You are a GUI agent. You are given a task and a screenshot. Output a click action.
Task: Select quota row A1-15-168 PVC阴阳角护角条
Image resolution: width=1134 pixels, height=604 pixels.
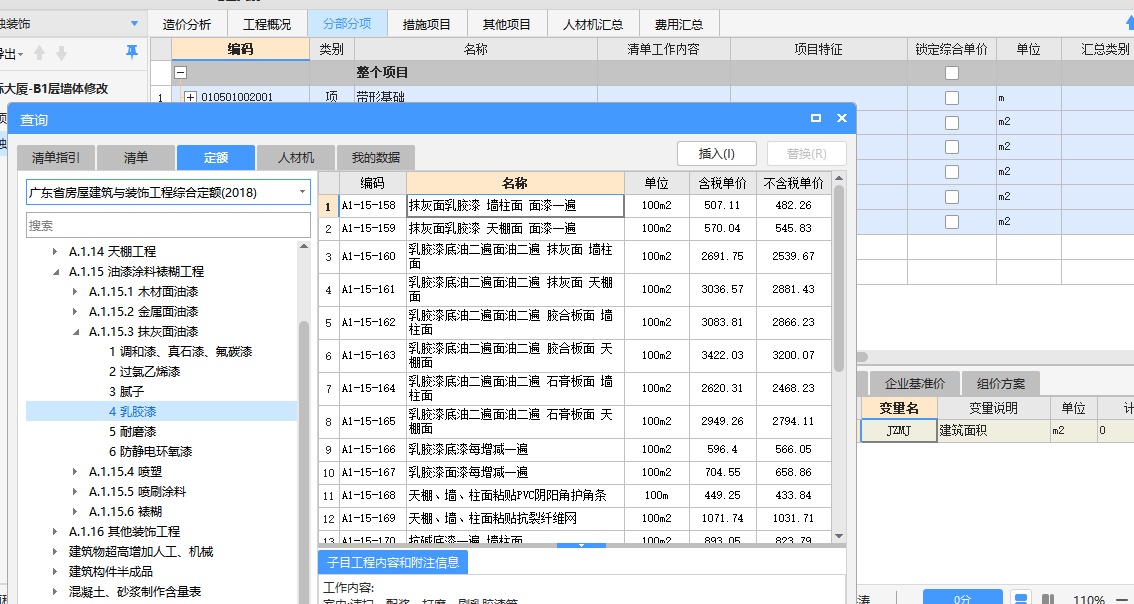[x=575, y=496]
